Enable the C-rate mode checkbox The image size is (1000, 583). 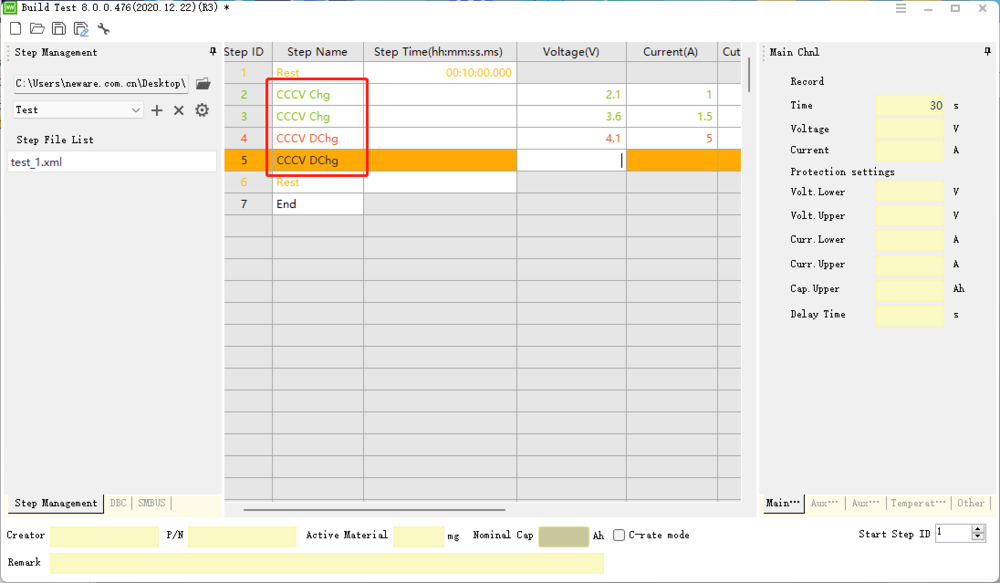(x=620, y=535)
